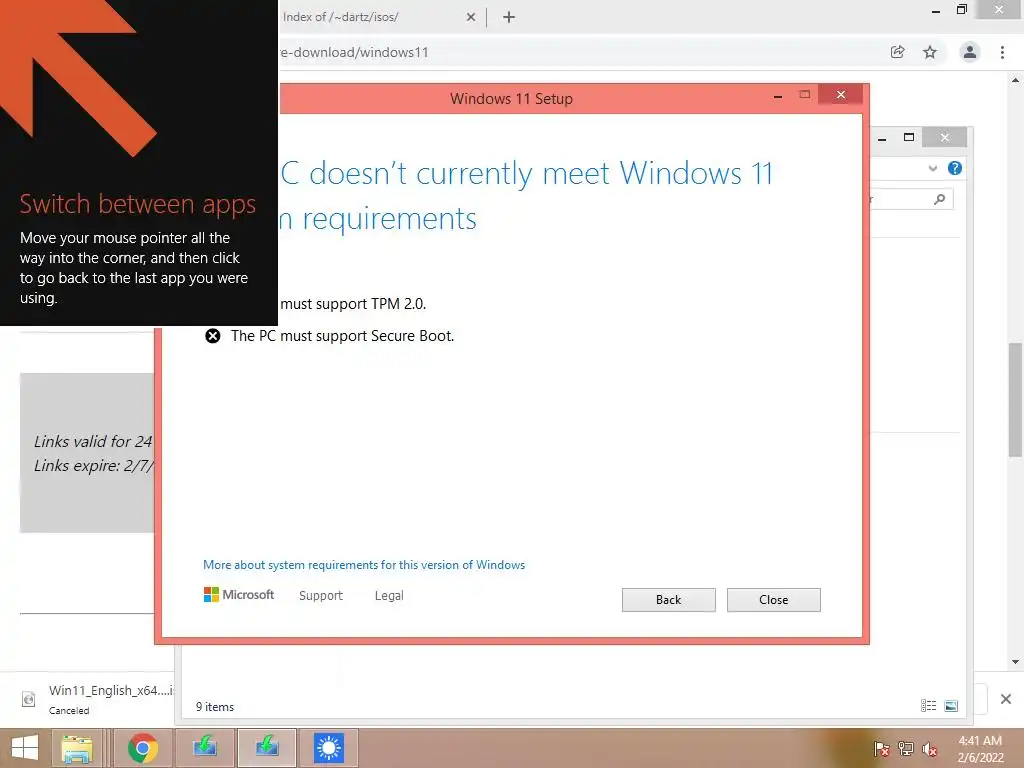The image size is (1024, 768).
Task: Click the File Explorer search magnifier
Action: (x=939, y=199)
